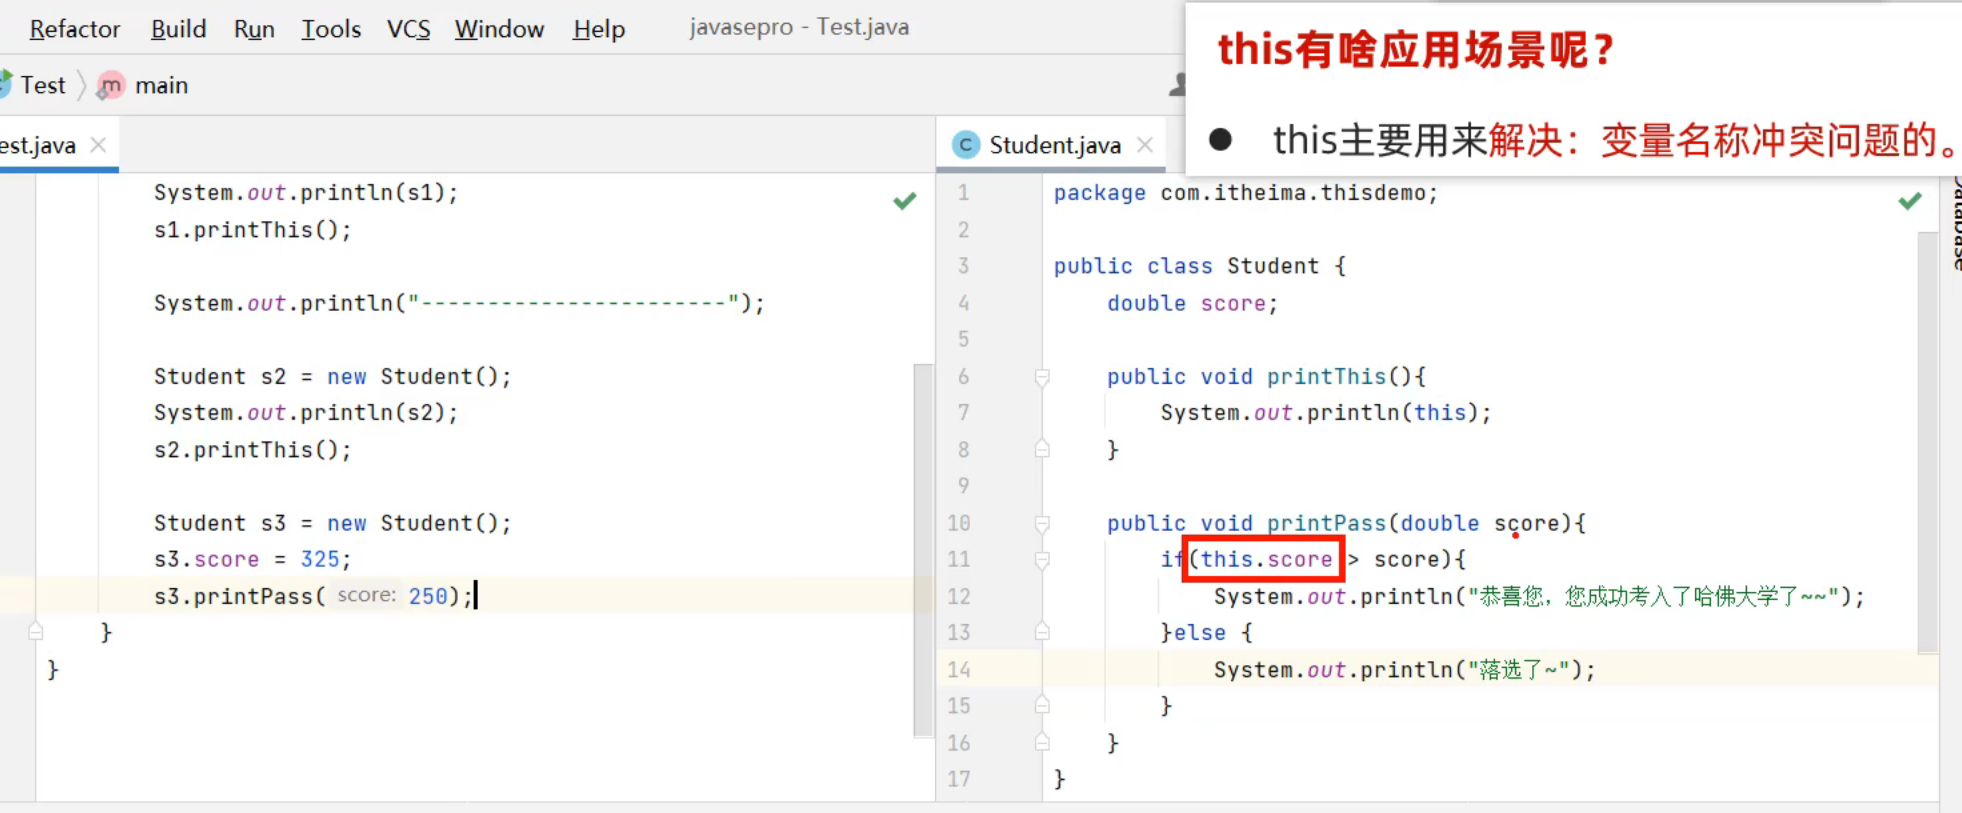Click 'System.out.println(this);' statement

click(1326, 413)
